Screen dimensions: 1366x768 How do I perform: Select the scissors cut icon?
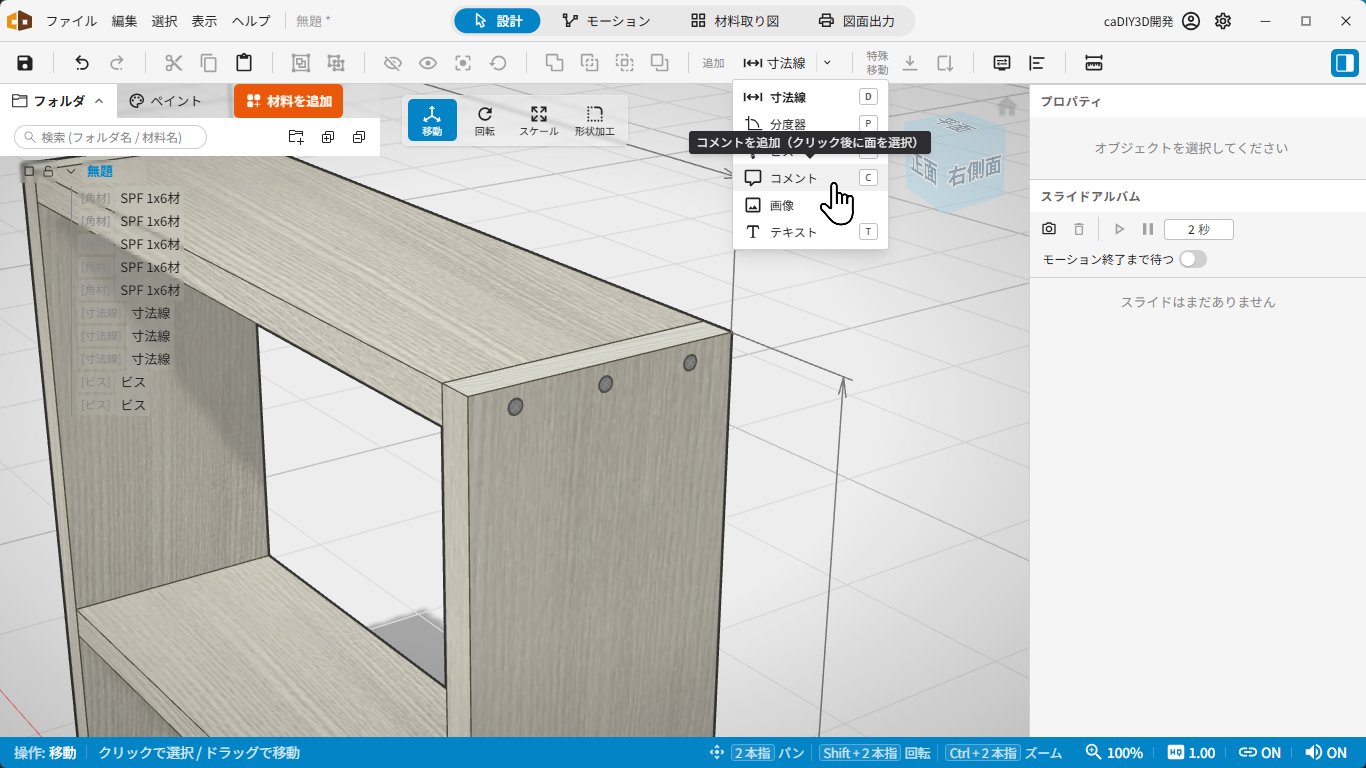[174, 63]
